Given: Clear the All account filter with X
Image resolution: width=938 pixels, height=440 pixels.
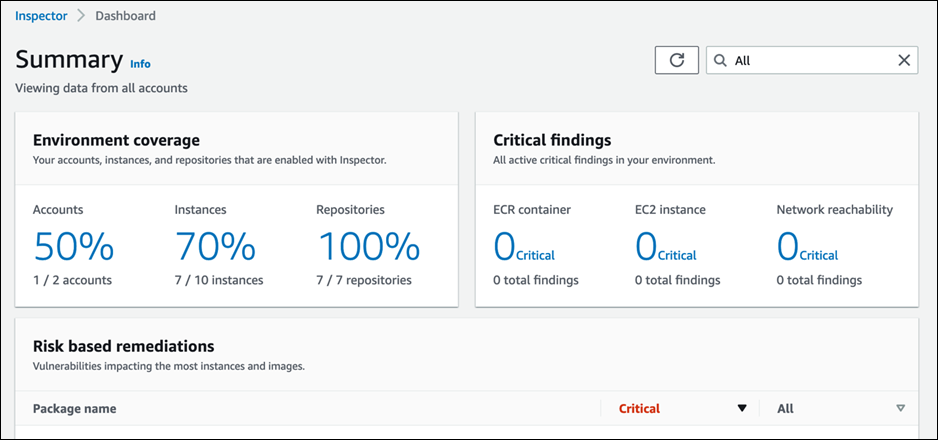Looking at the screenshot, I should 904,60.
